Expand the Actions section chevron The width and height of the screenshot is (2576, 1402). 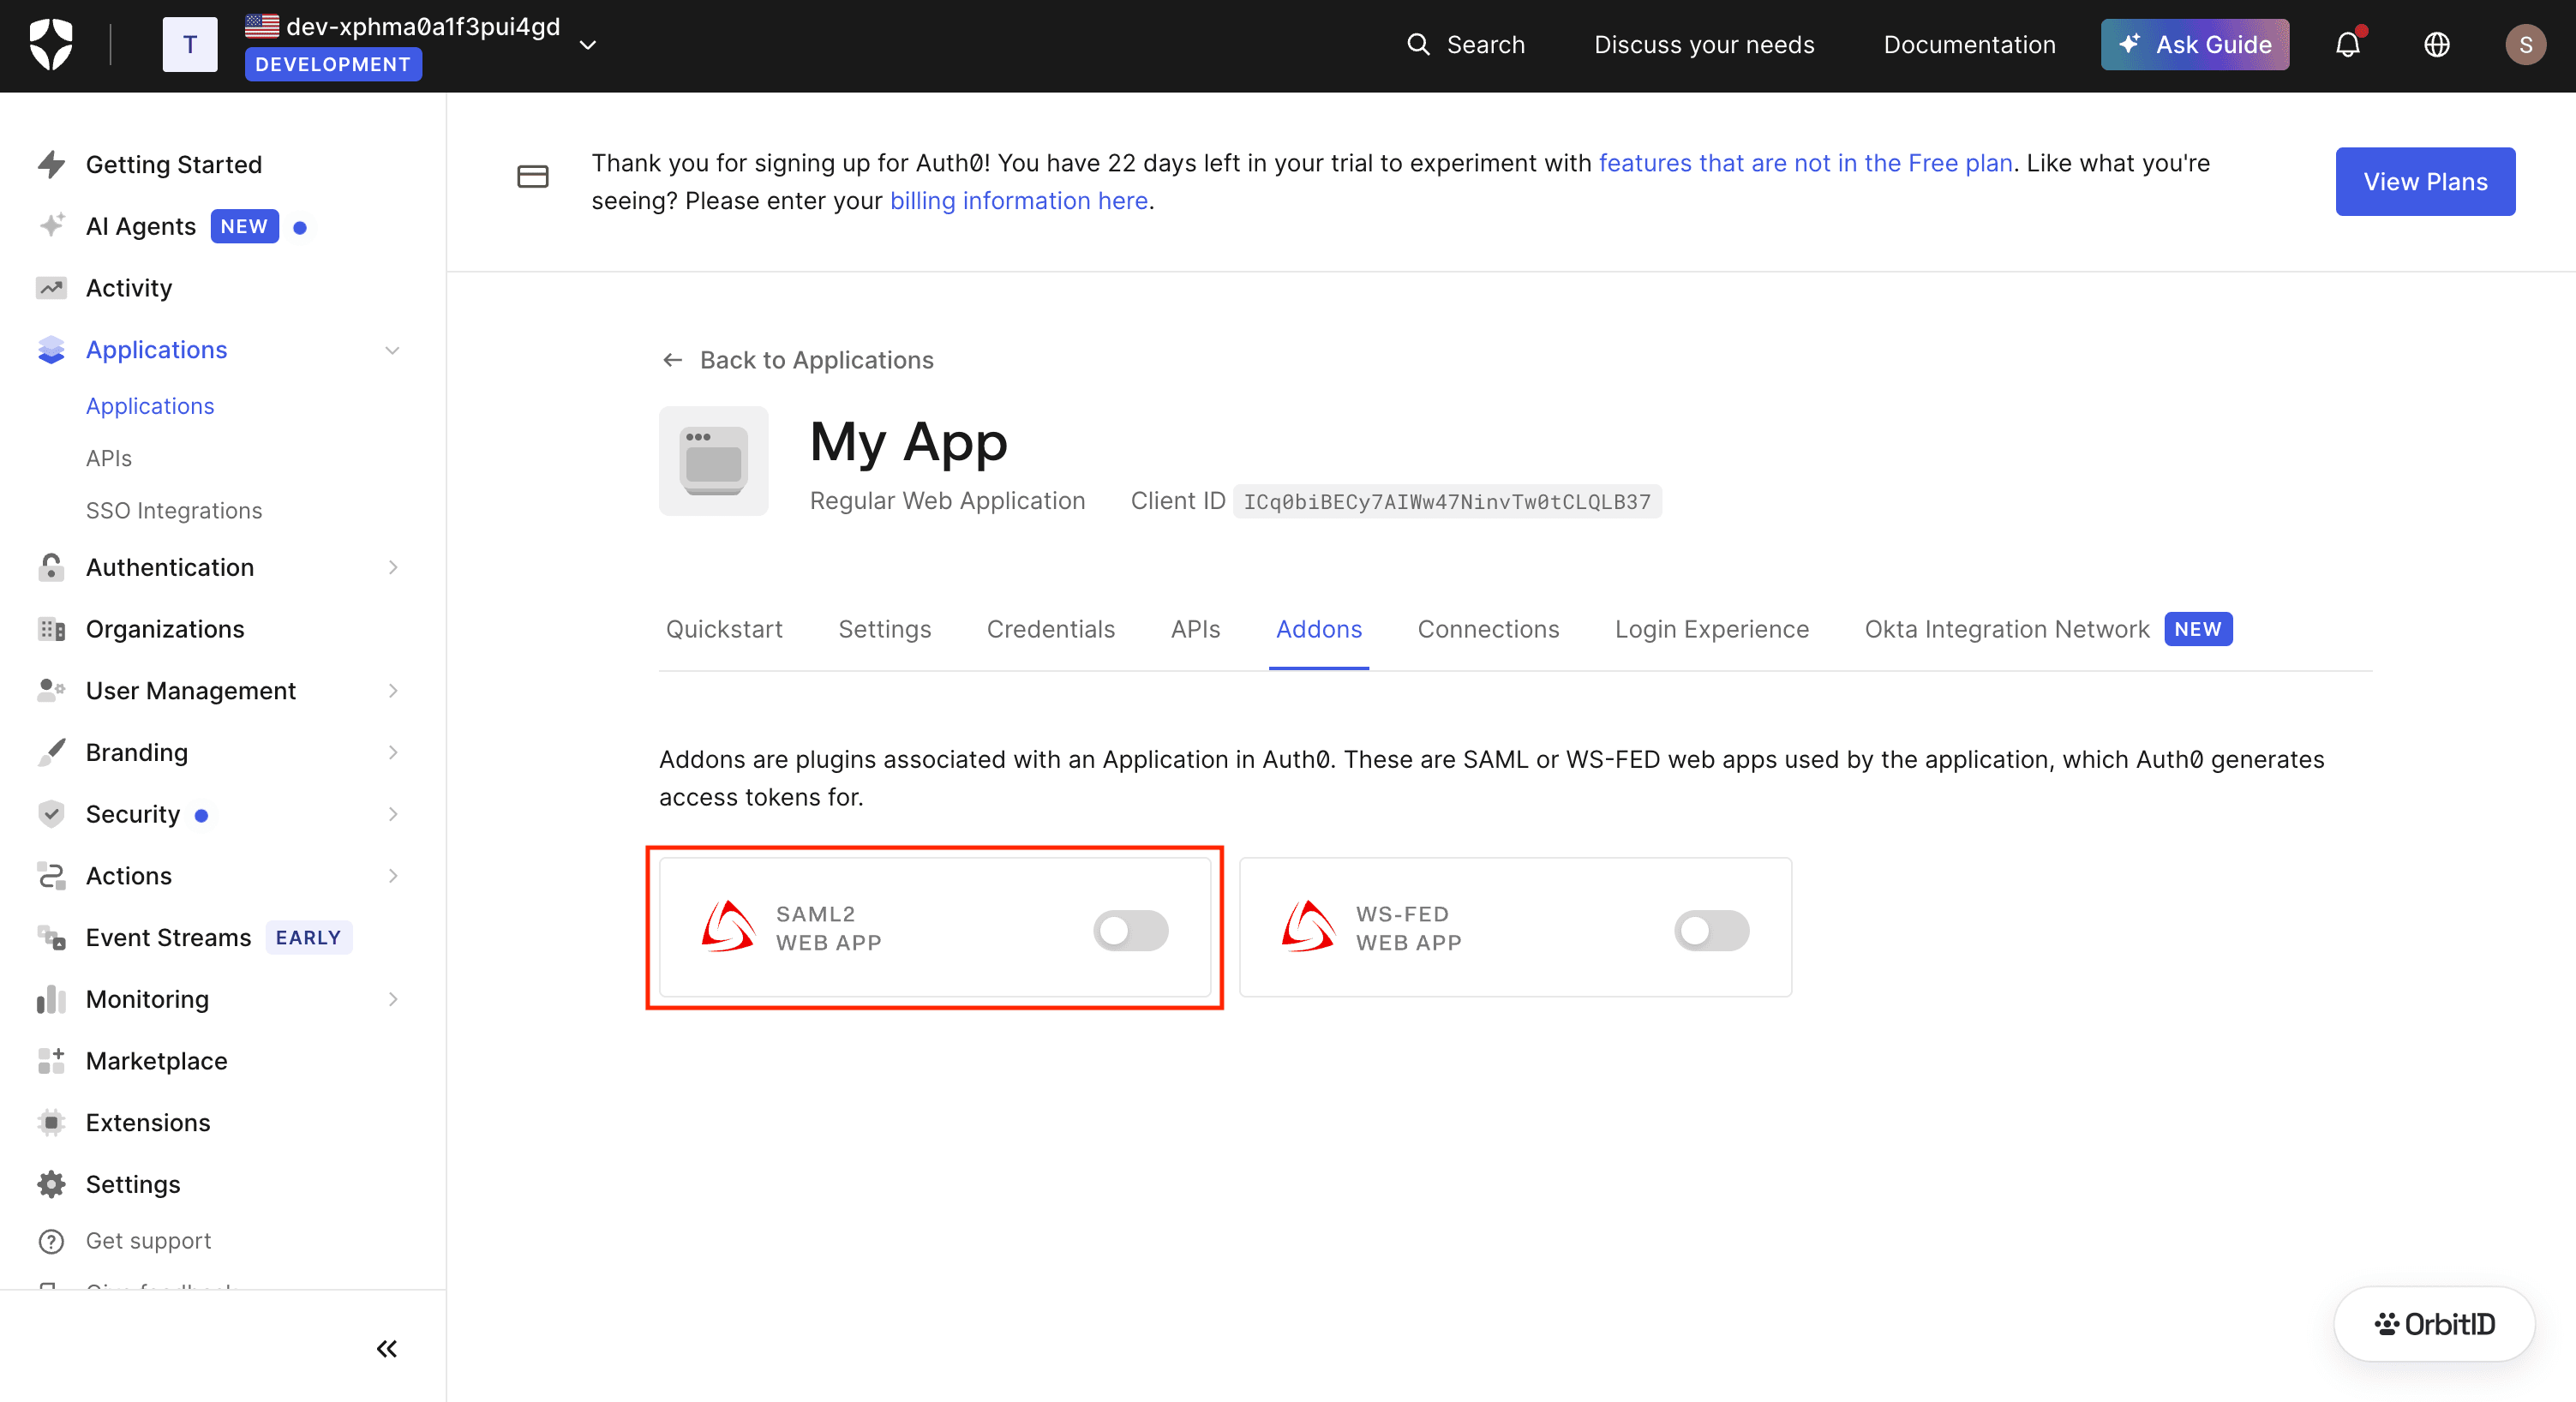[x=392, y=876]
